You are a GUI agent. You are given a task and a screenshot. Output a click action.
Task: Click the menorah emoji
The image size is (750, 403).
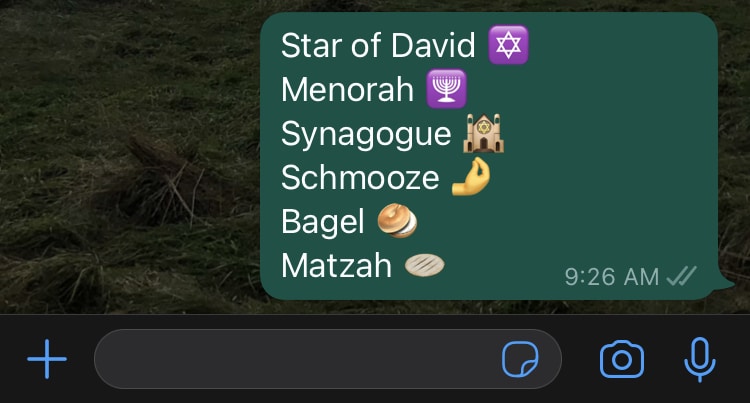coord(446,89)
